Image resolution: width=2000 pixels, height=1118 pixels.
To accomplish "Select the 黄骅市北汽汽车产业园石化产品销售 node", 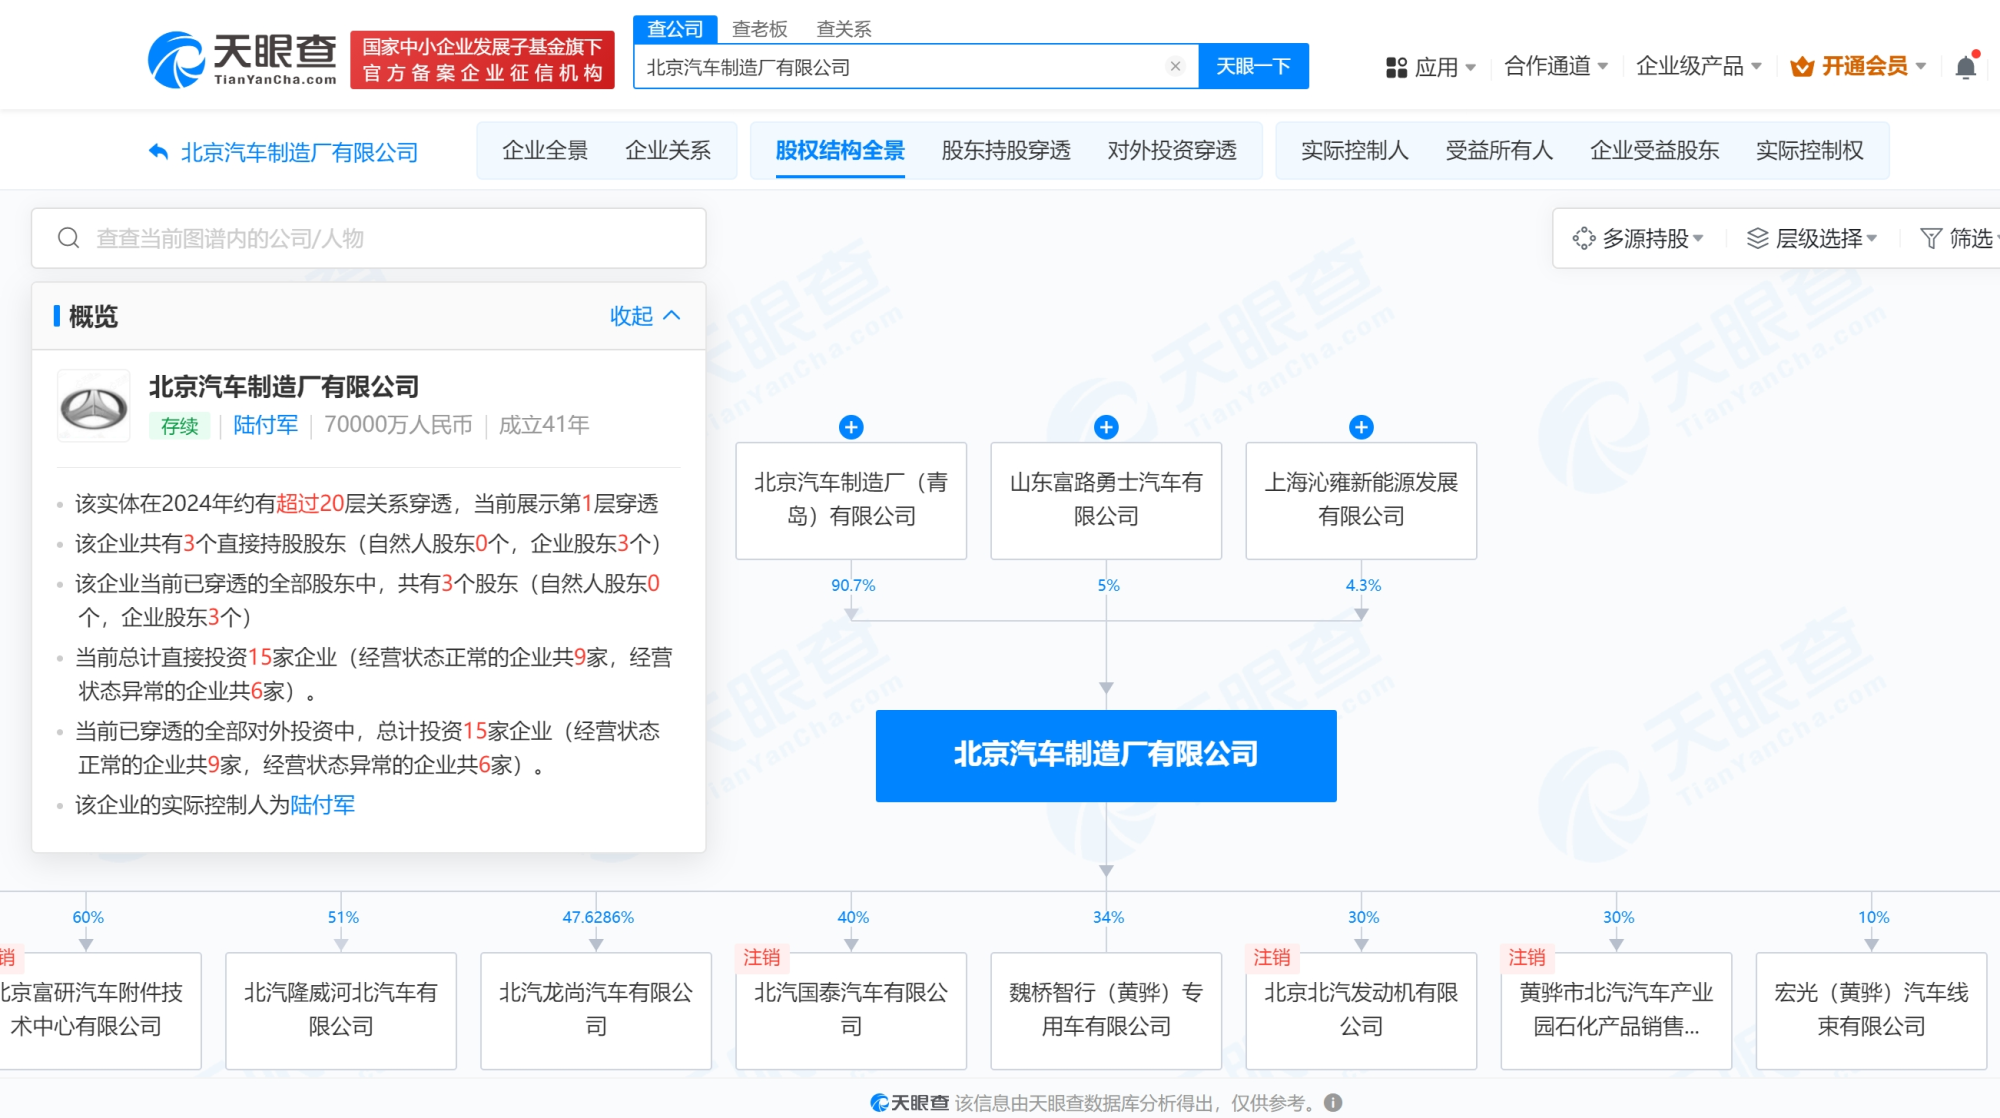I will click(x=1616, y=1010).
